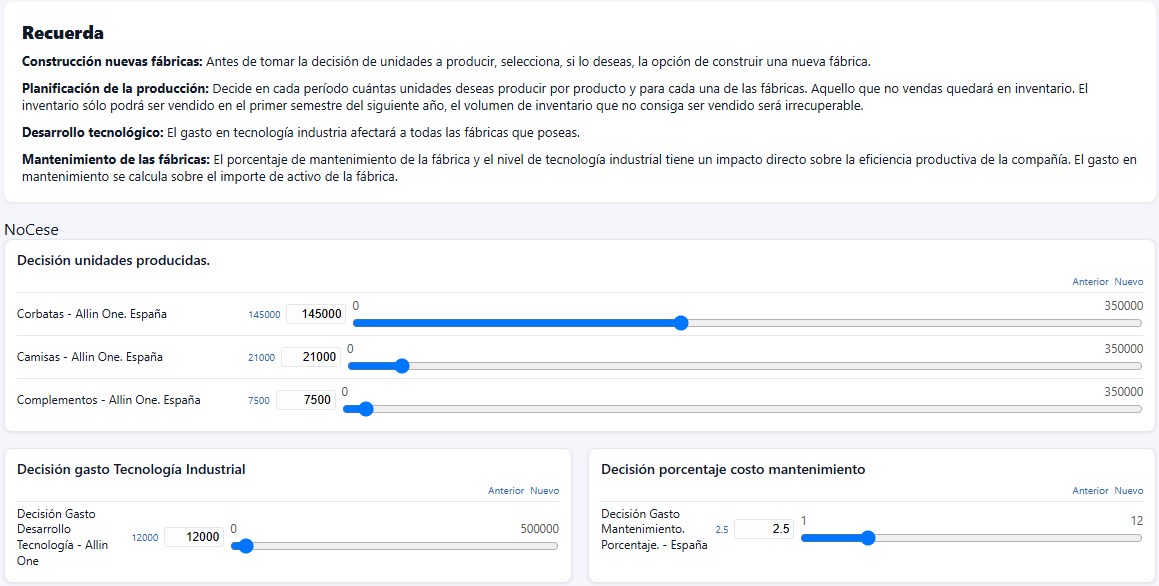This screenshot has height=586, width=1159.
Task: Click the previous value 145000 for Corbatas
Action: (x=264, y=315)
